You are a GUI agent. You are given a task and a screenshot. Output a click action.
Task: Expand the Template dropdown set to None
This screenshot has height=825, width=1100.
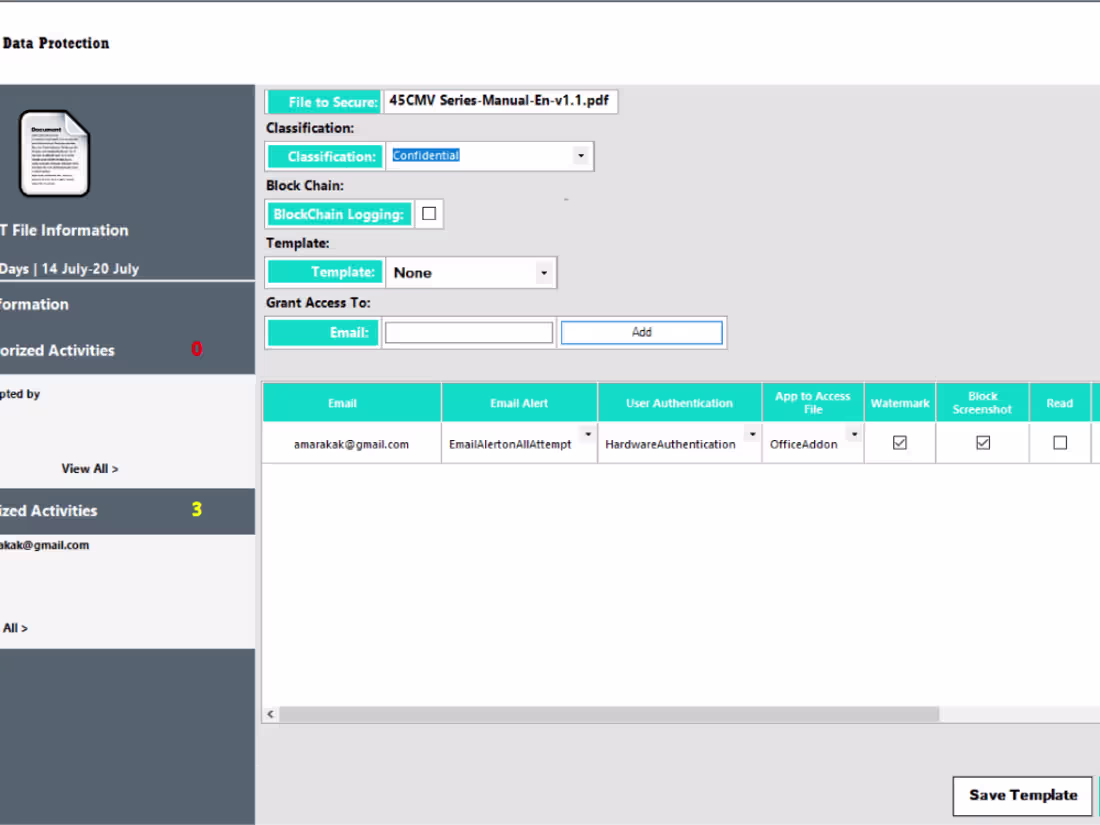(x=544, y=272)
